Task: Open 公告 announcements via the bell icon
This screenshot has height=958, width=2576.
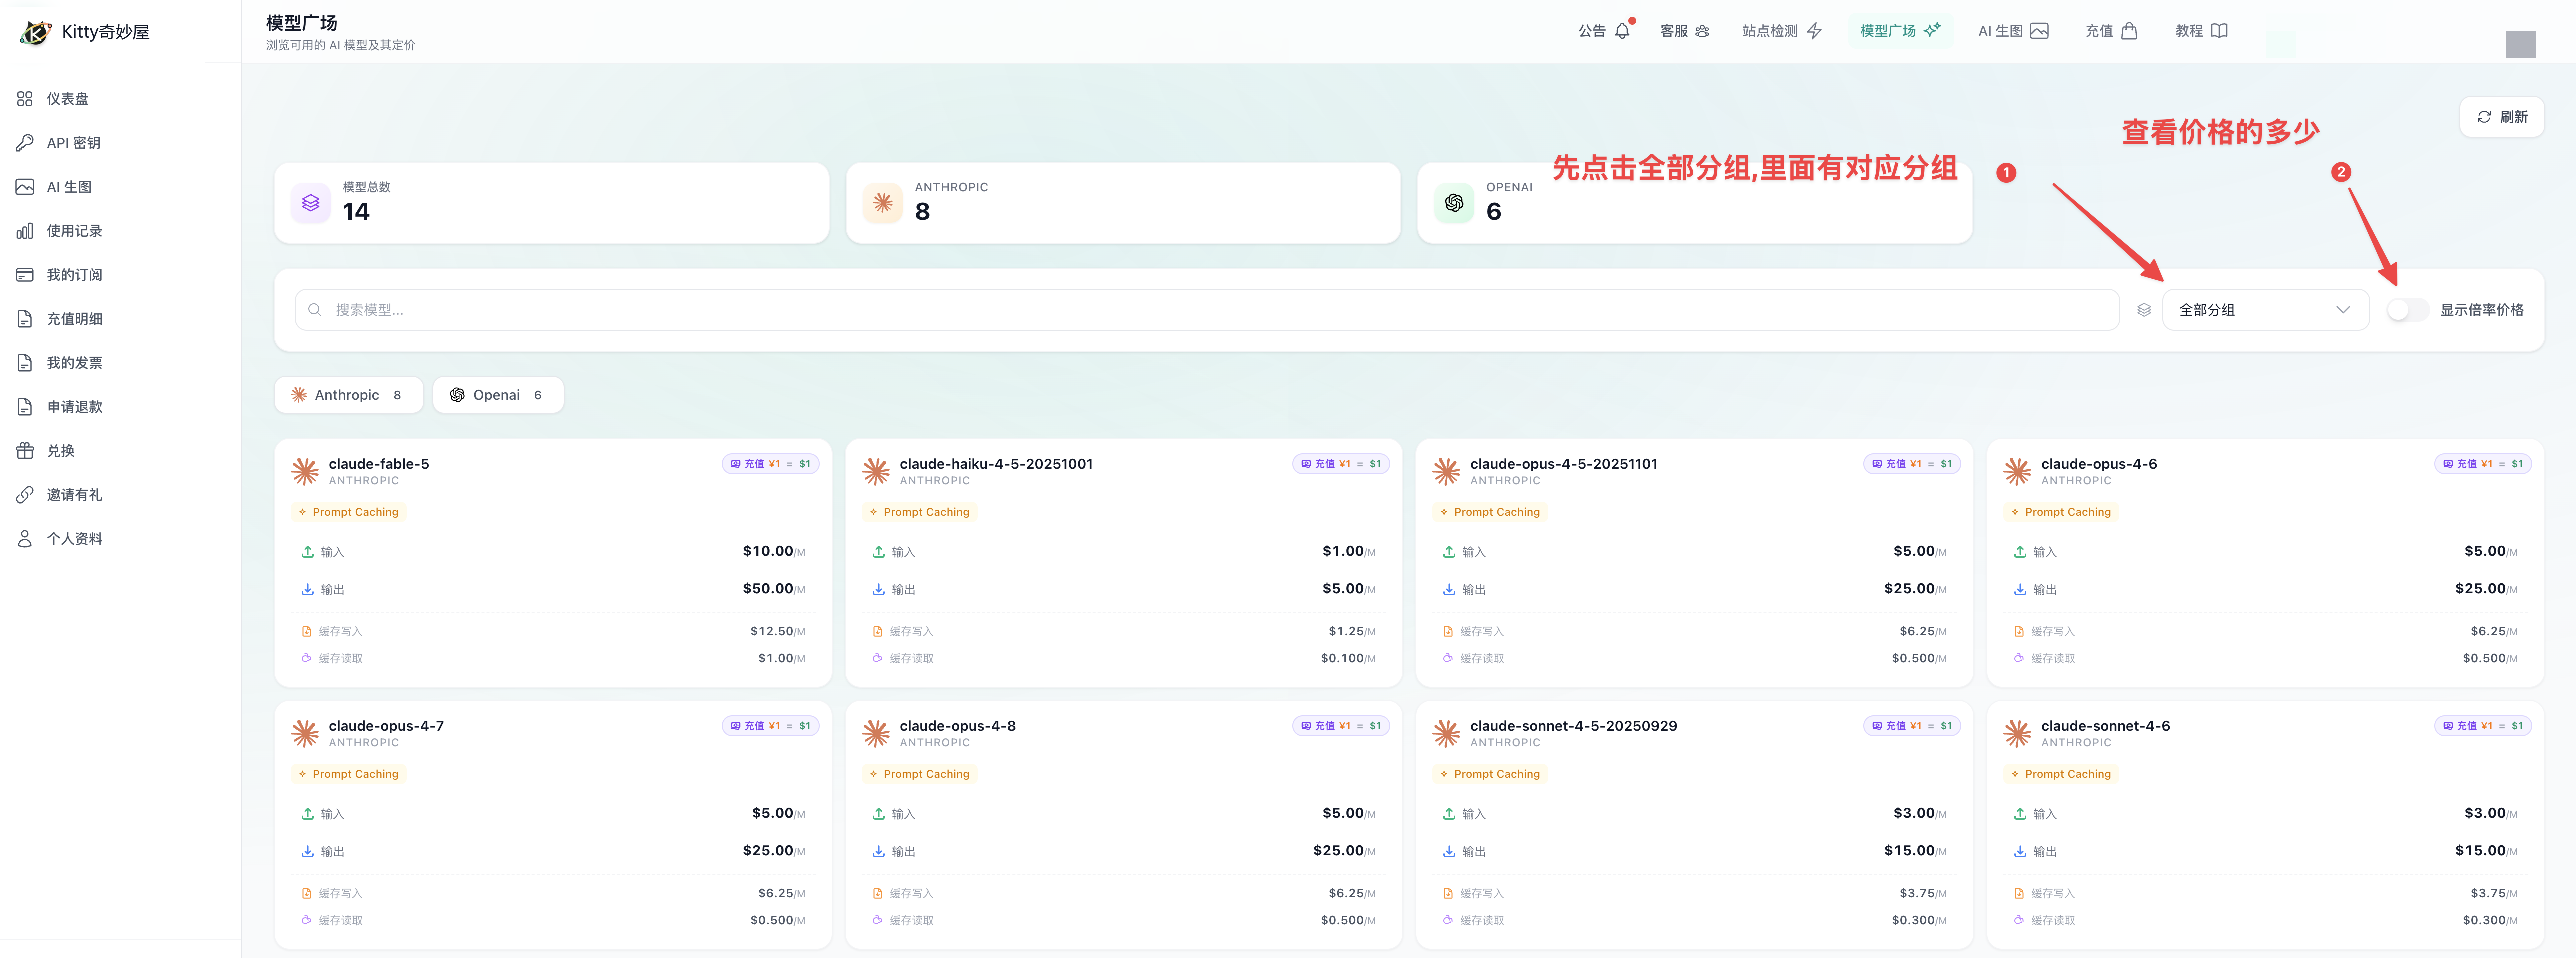Action: click(x=1622, y=31)
